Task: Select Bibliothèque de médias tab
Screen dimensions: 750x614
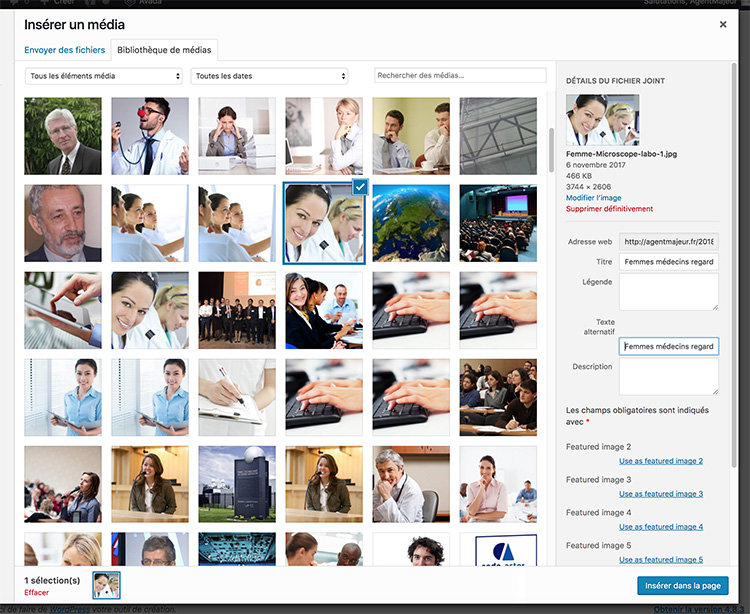Action: (x=164, y=50)
